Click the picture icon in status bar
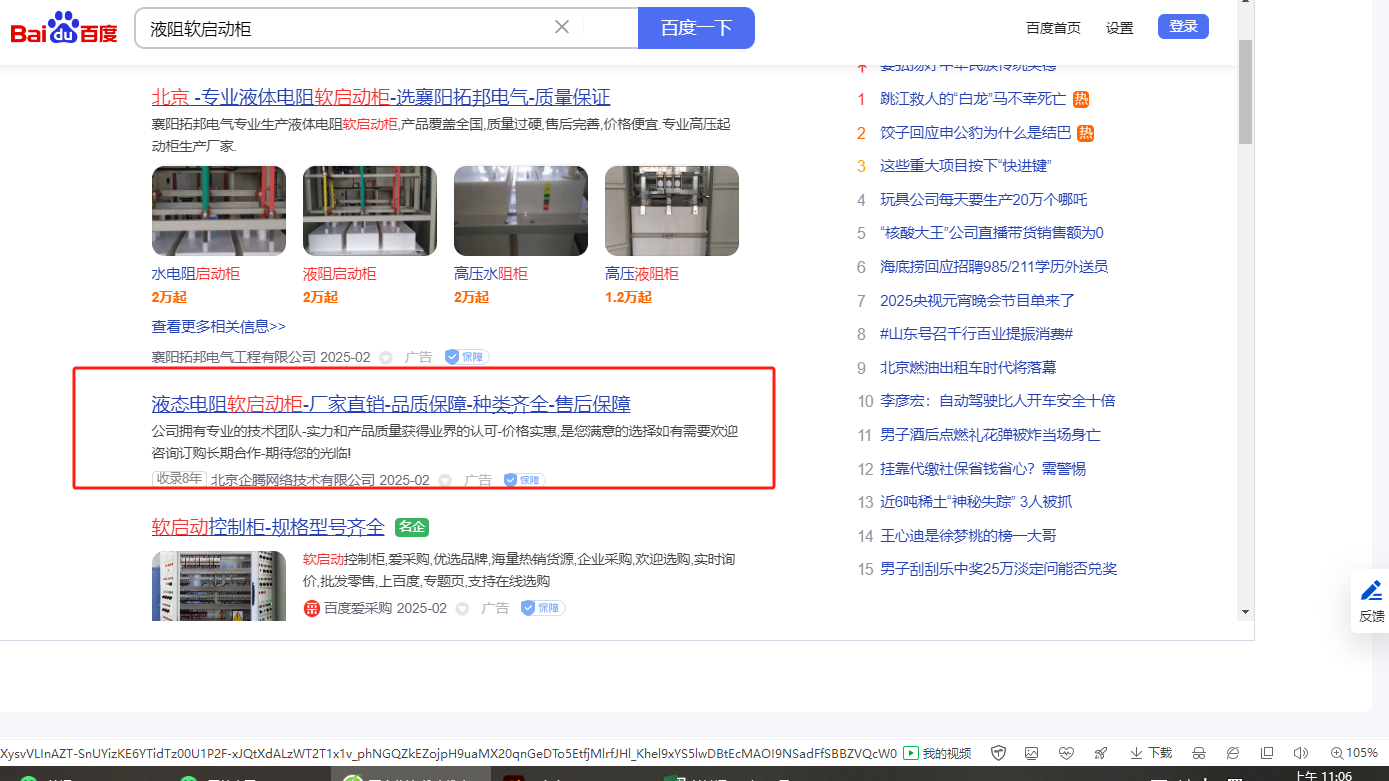Screen dimensions: 1389x781 click(x=1032, y=753)
